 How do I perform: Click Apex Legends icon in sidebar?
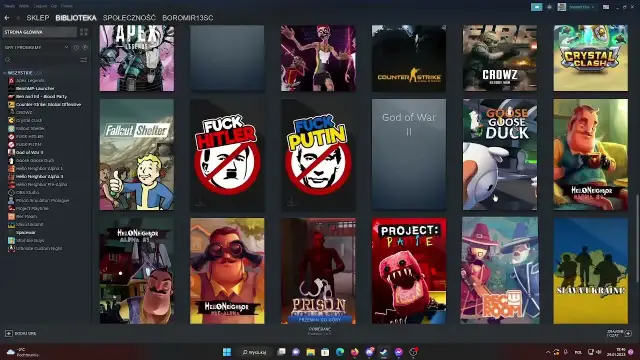point(11,80)
